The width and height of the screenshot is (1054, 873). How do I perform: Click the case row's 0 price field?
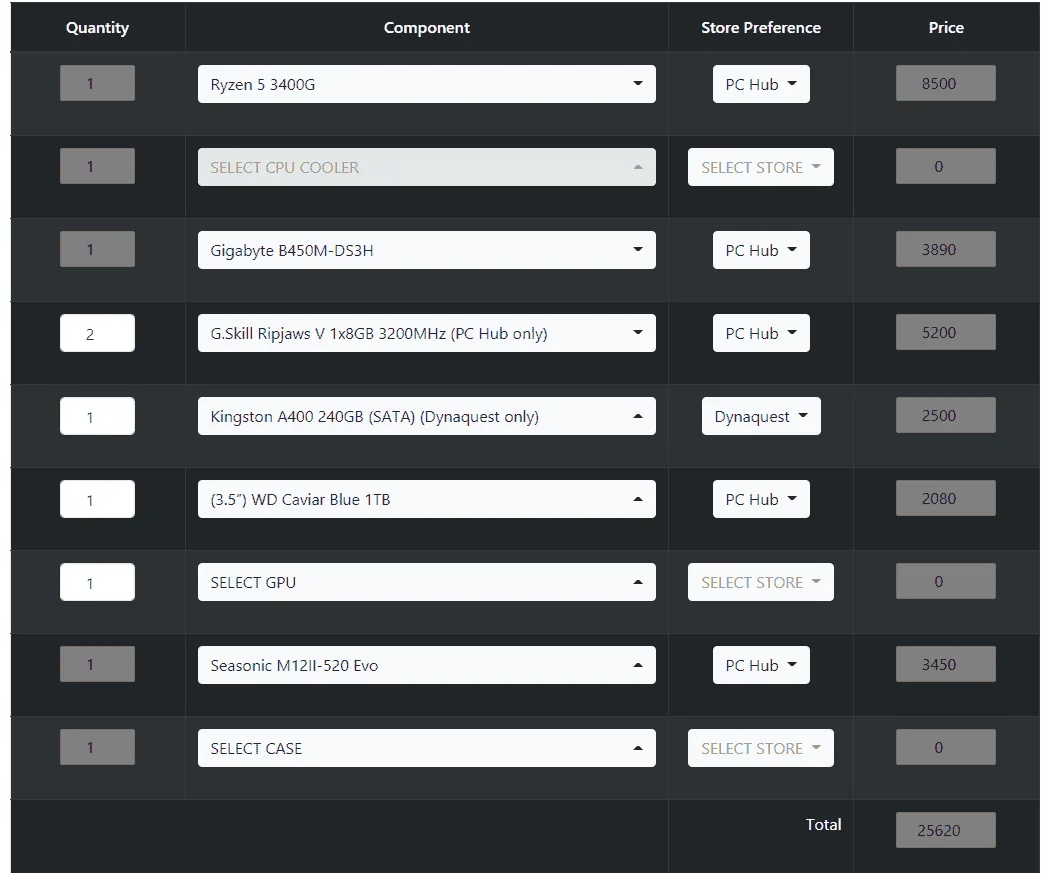pyautogui.click(x=945, y=747)
